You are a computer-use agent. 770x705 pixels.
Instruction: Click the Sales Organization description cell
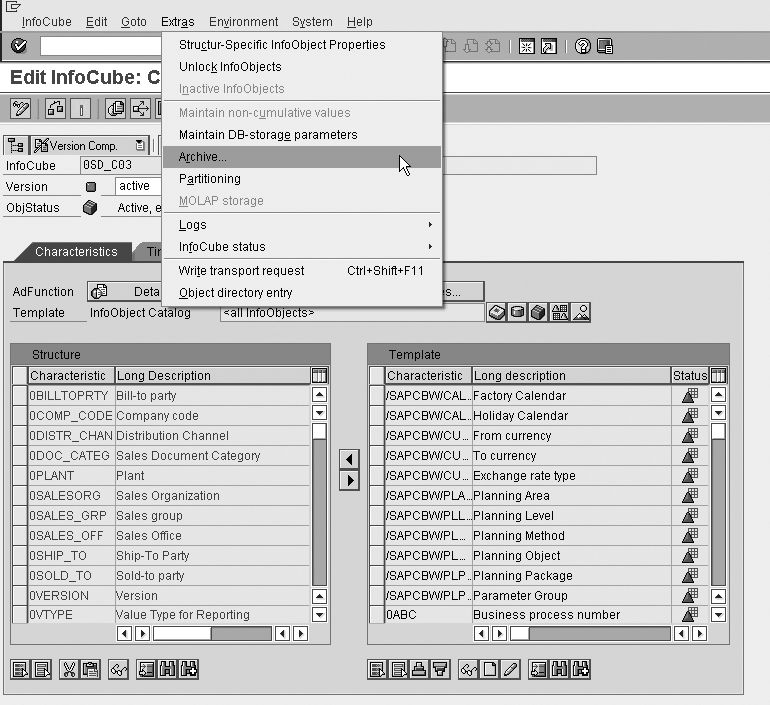[x=212, y=496]
